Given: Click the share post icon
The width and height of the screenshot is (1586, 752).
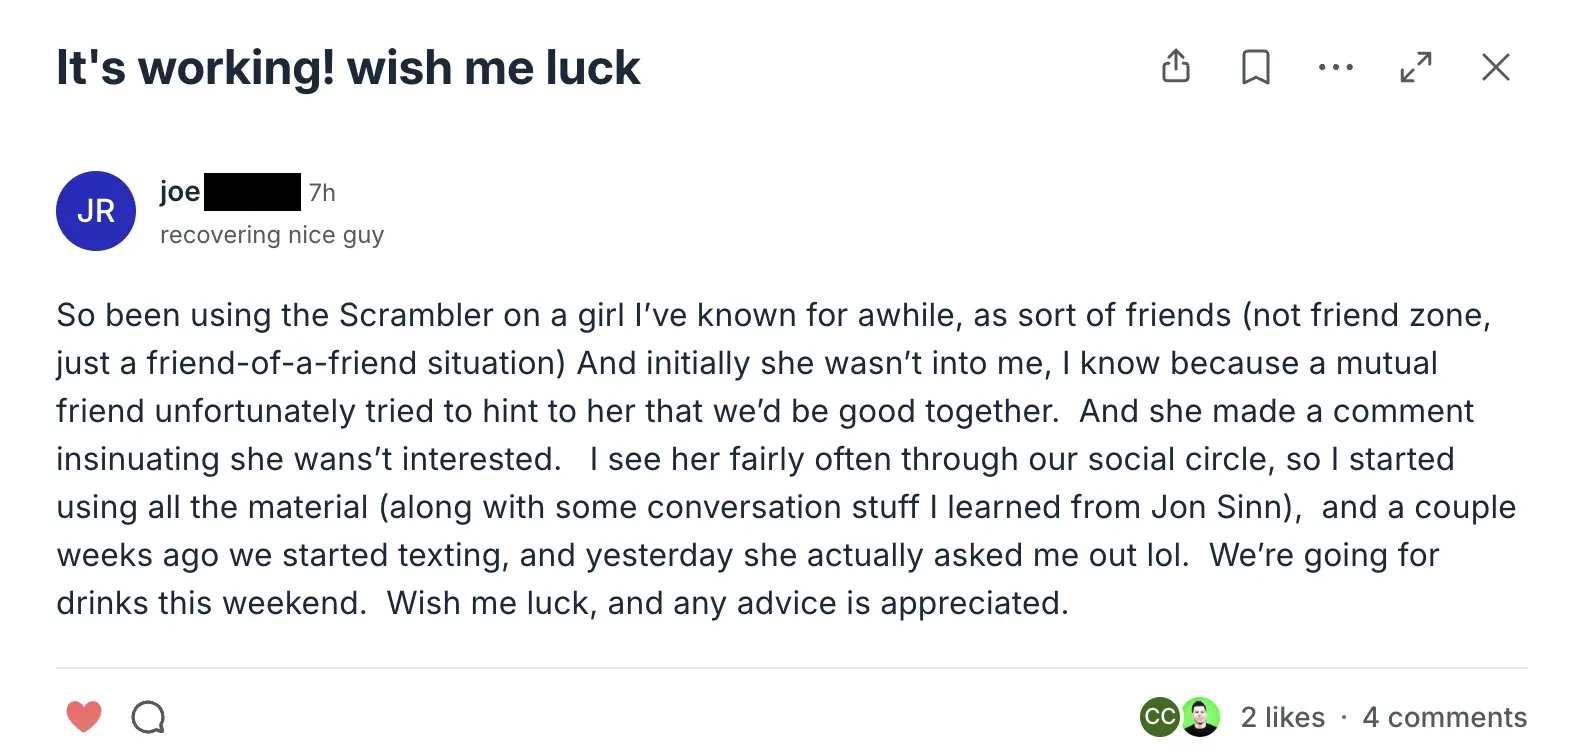Looking at the screenshot, I should click(x=1176, y=67).
